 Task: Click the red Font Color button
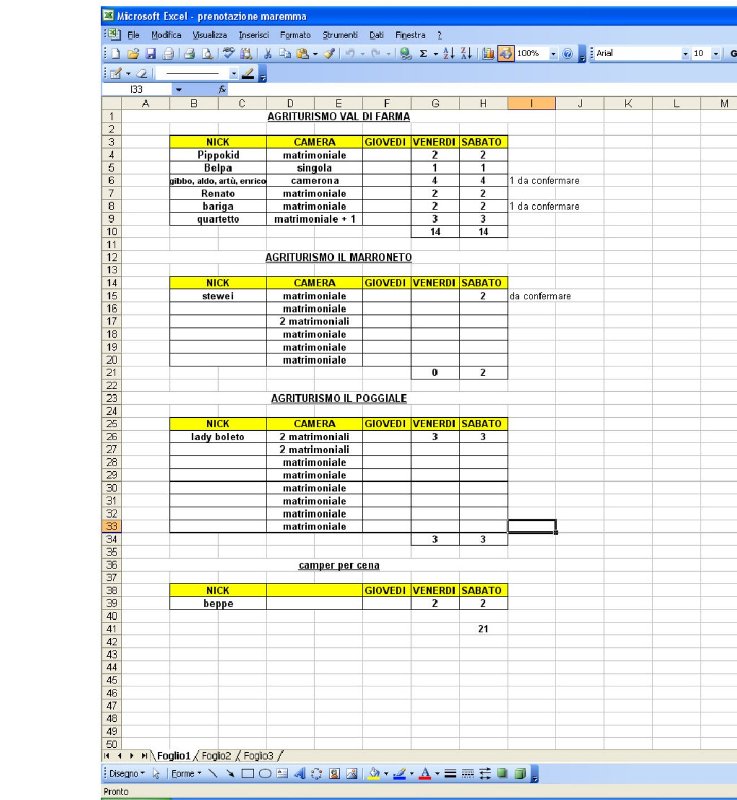424,773
